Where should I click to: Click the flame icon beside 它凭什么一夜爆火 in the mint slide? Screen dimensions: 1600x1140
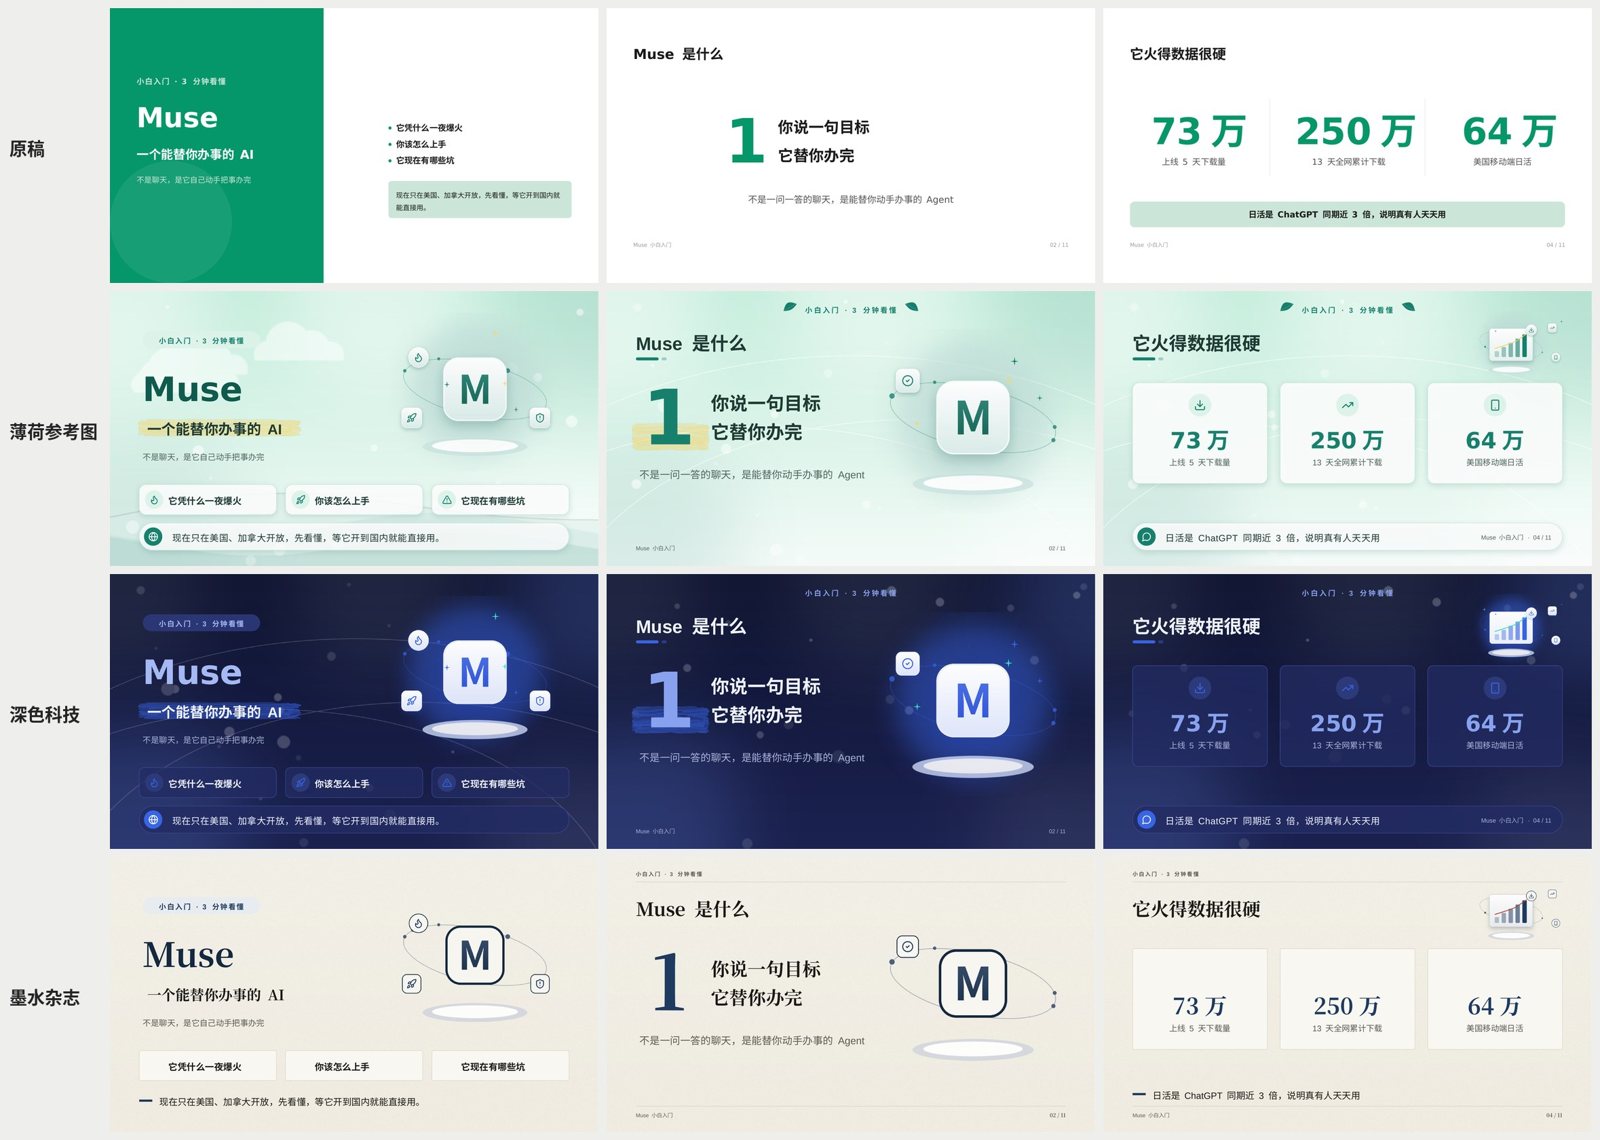tap(154, 500)
